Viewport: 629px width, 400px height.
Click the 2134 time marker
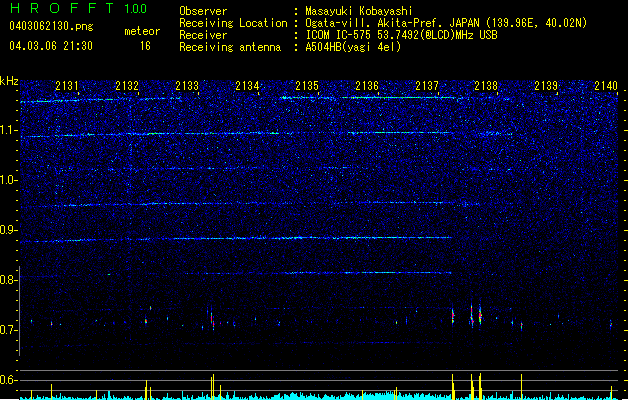[247, 86]
